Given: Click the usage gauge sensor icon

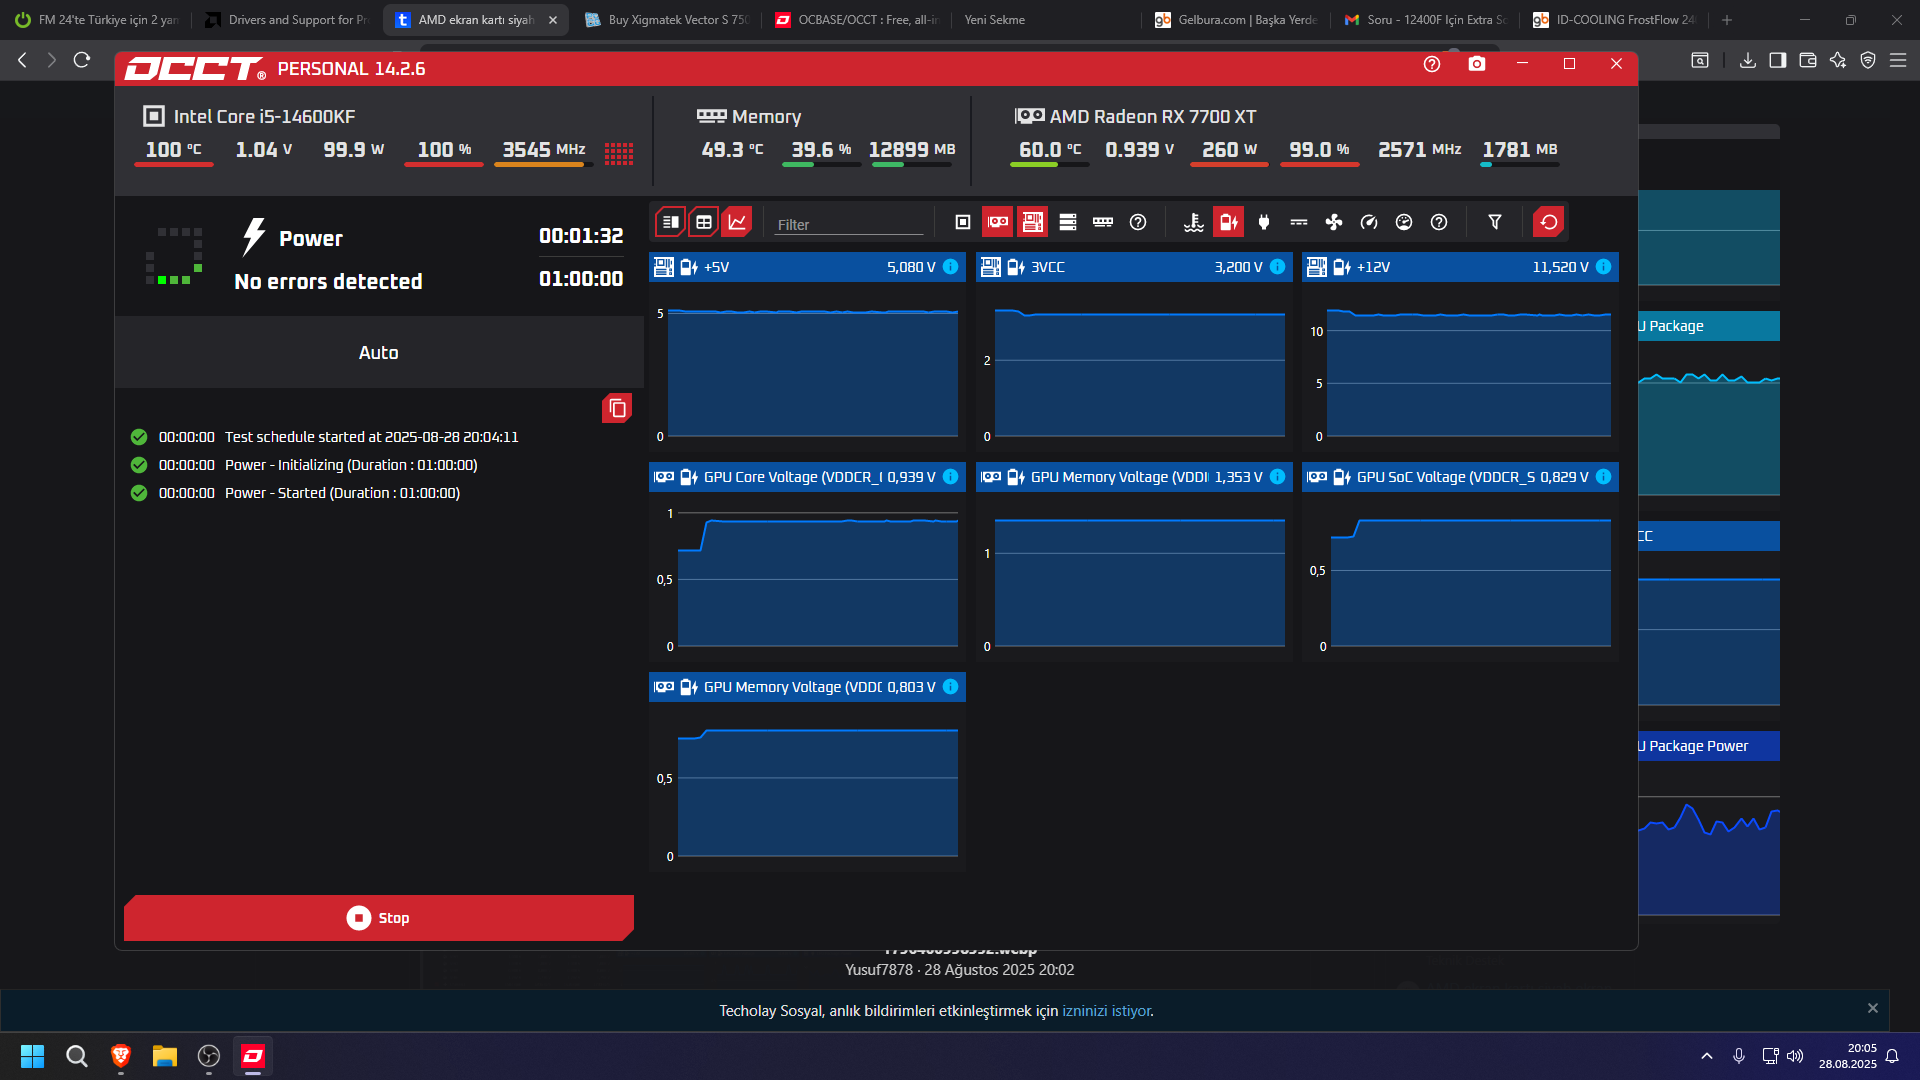Looking at the screenshot, I should [1404, 222].
